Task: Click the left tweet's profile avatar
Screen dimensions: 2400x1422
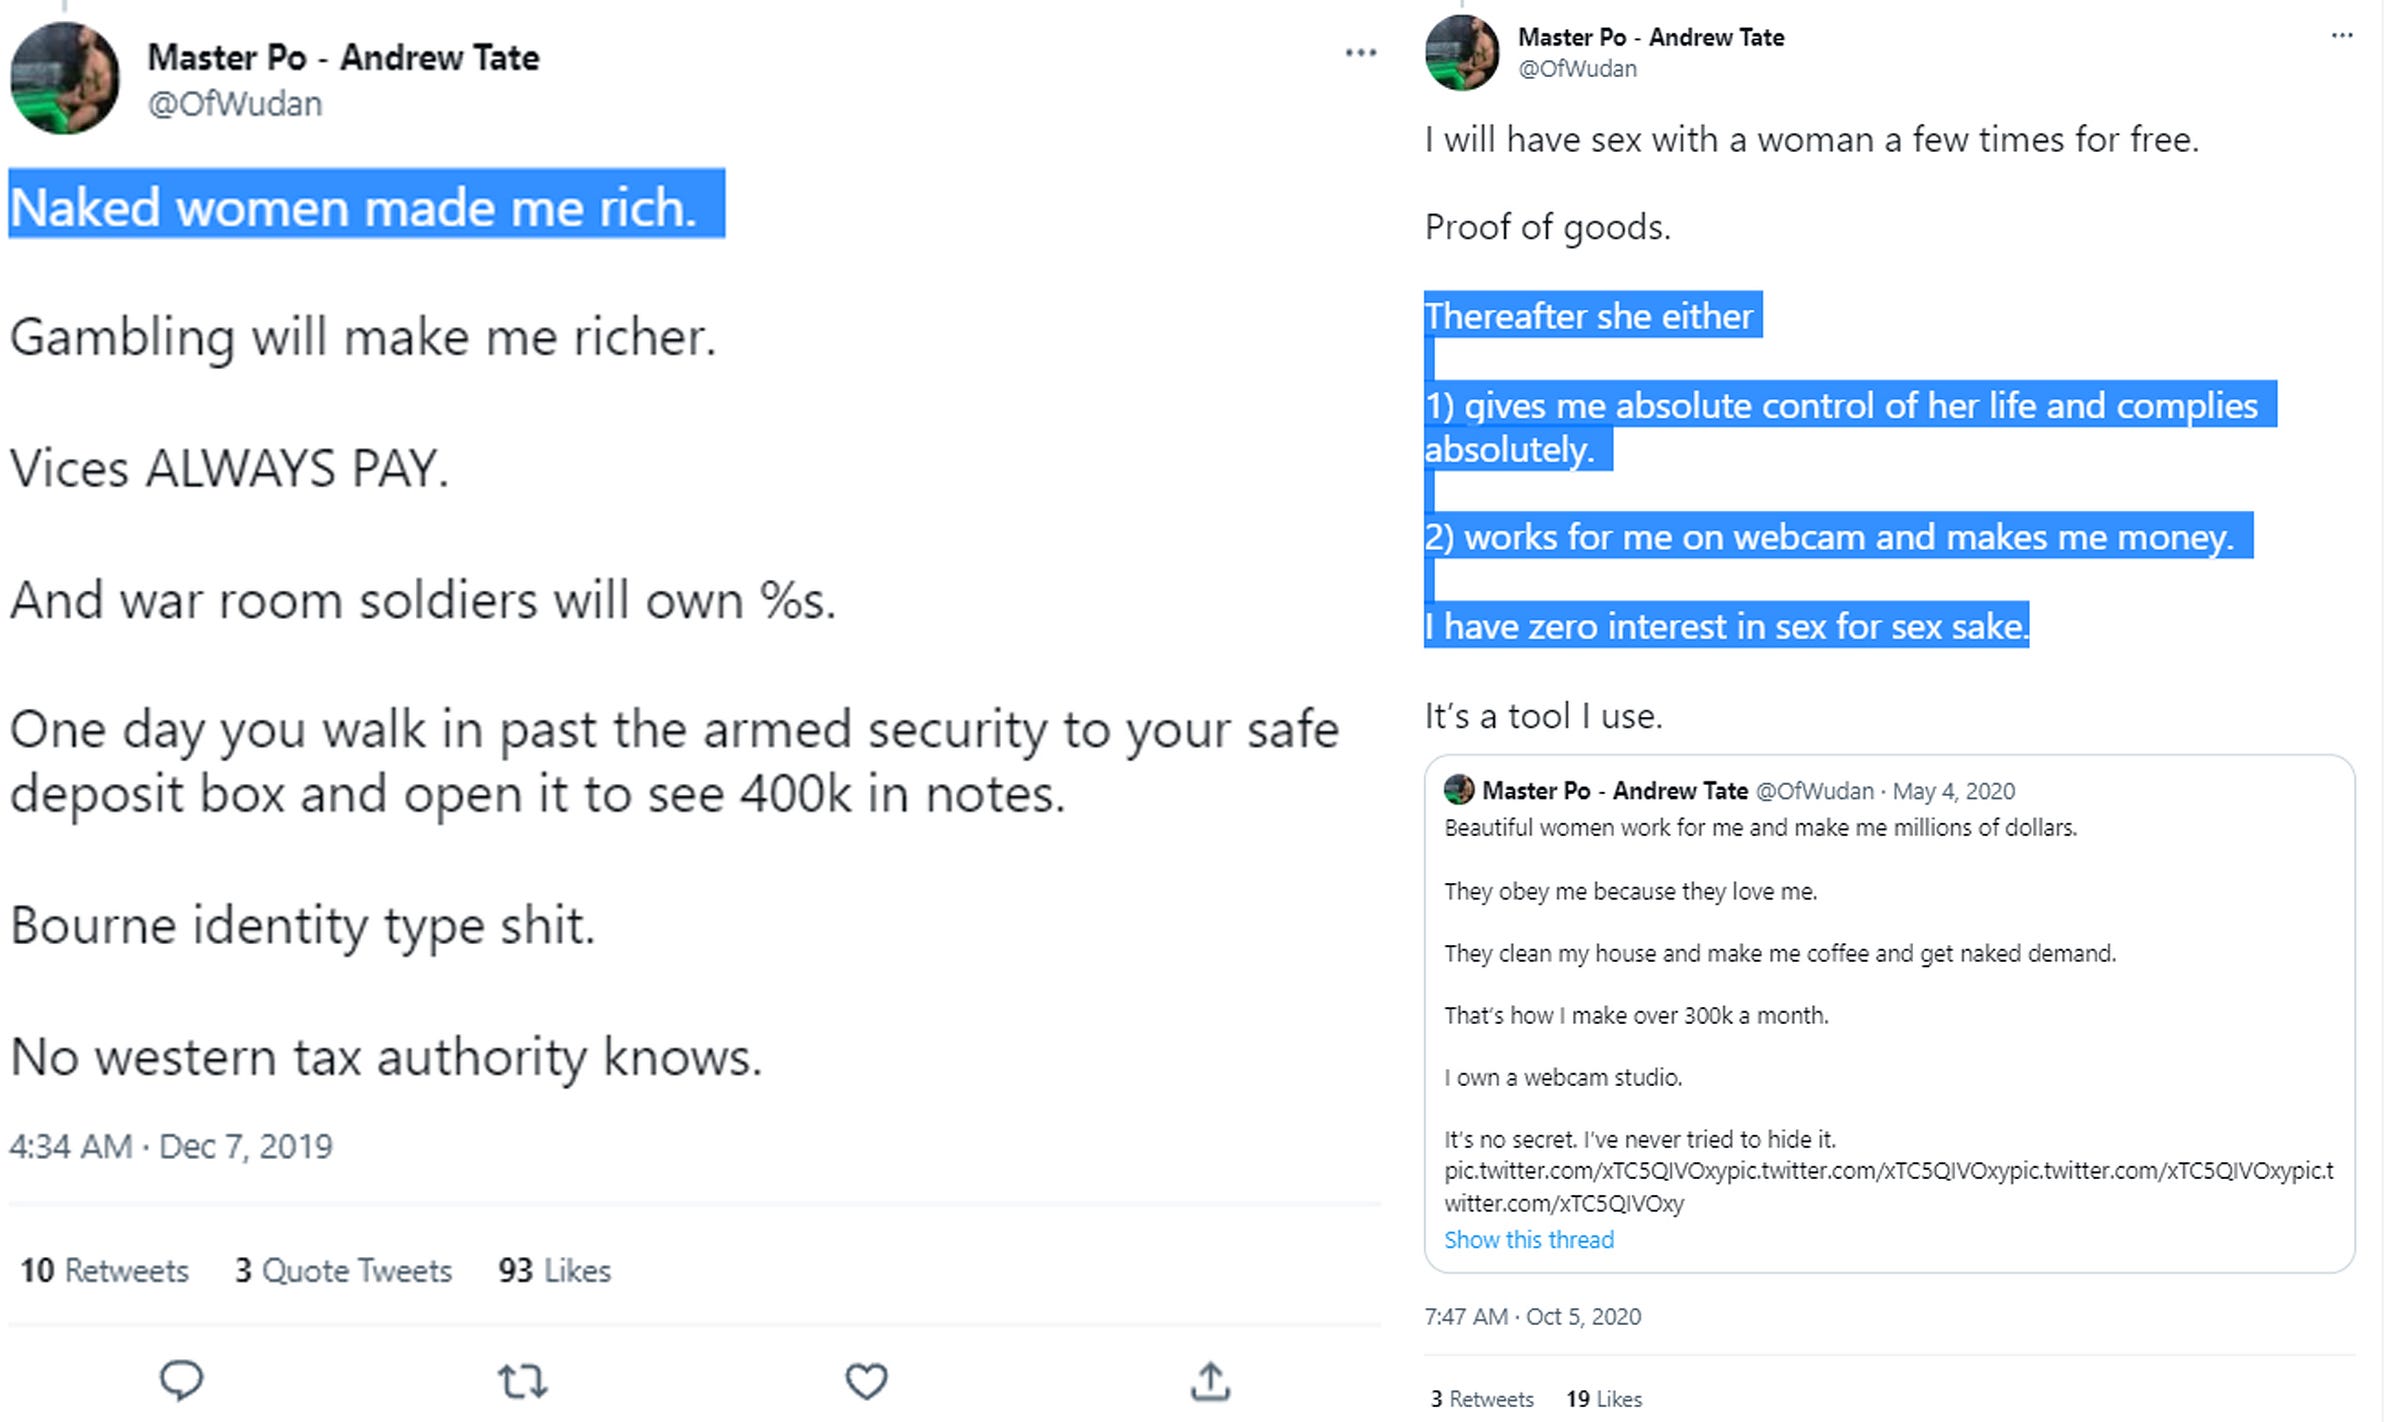Action: pos(65,78)
